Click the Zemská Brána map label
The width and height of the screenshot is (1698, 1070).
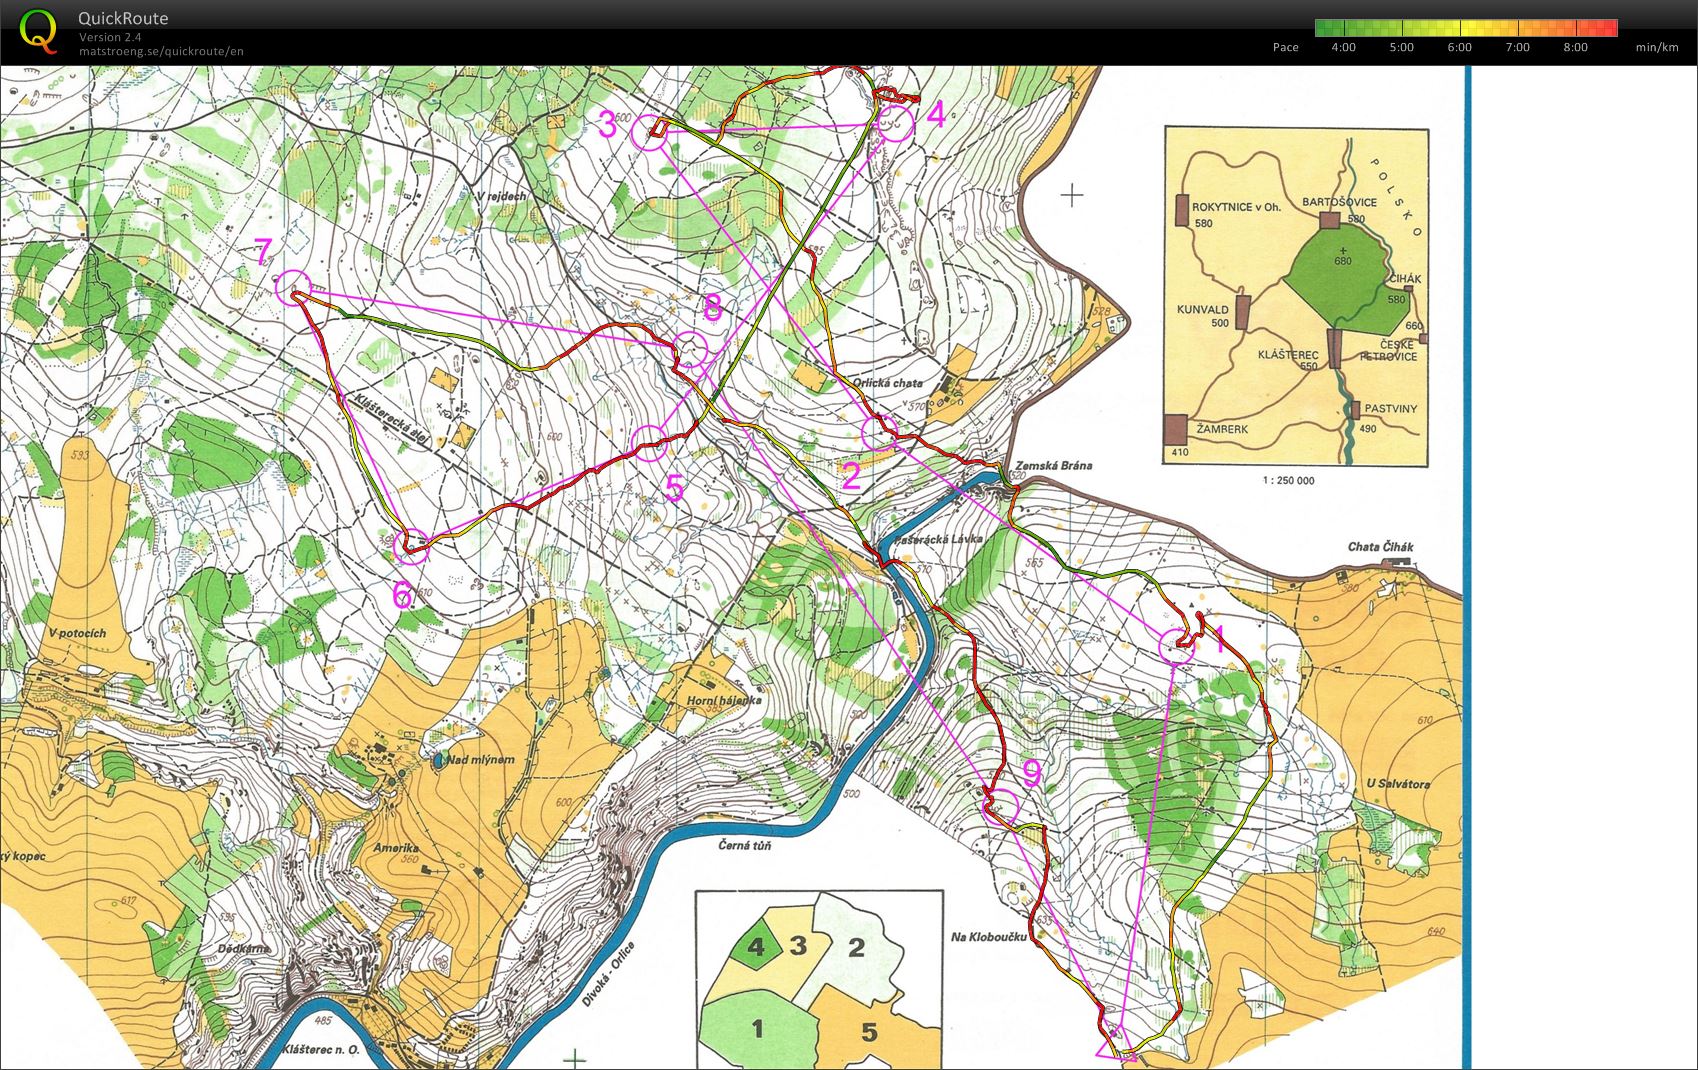(1053, 465)
